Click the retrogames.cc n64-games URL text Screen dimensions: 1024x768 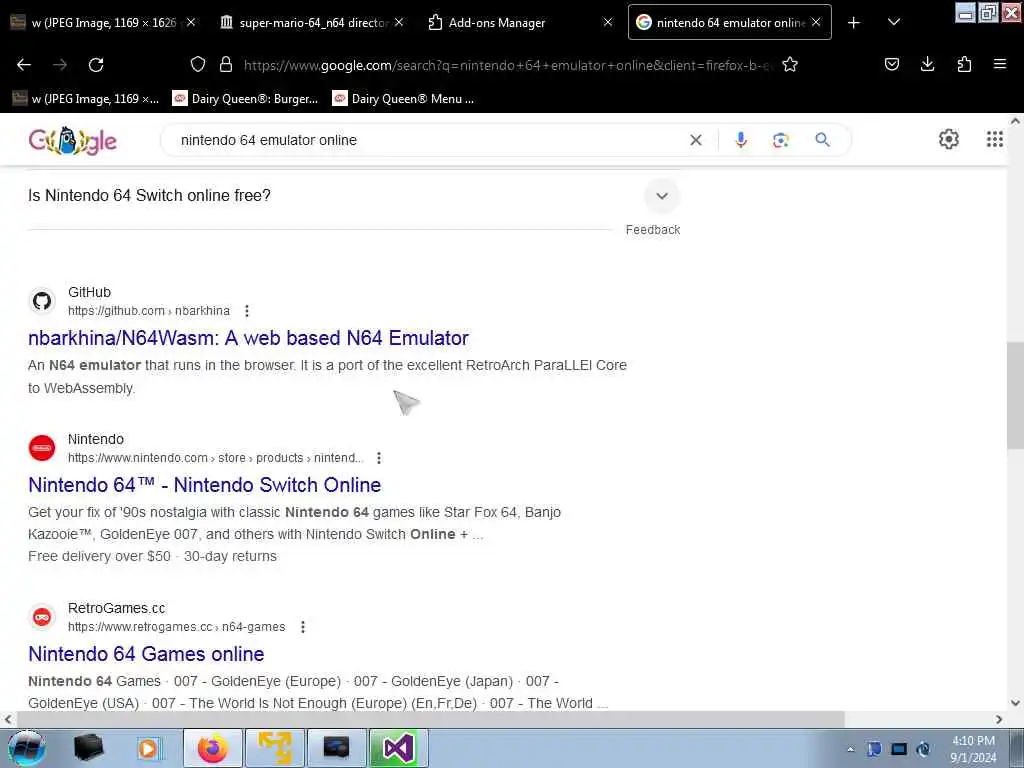(x=176, y=627)
